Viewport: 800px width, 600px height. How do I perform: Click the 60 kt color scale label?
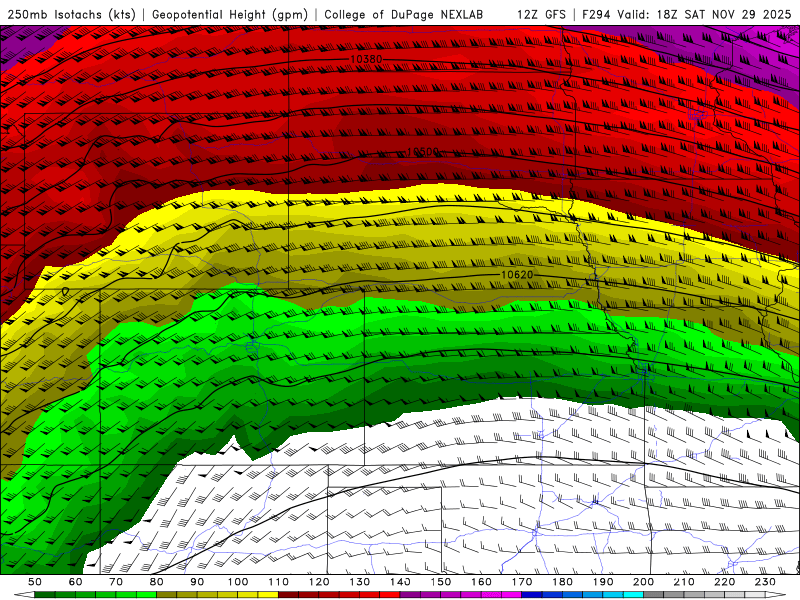click(76, 582)
